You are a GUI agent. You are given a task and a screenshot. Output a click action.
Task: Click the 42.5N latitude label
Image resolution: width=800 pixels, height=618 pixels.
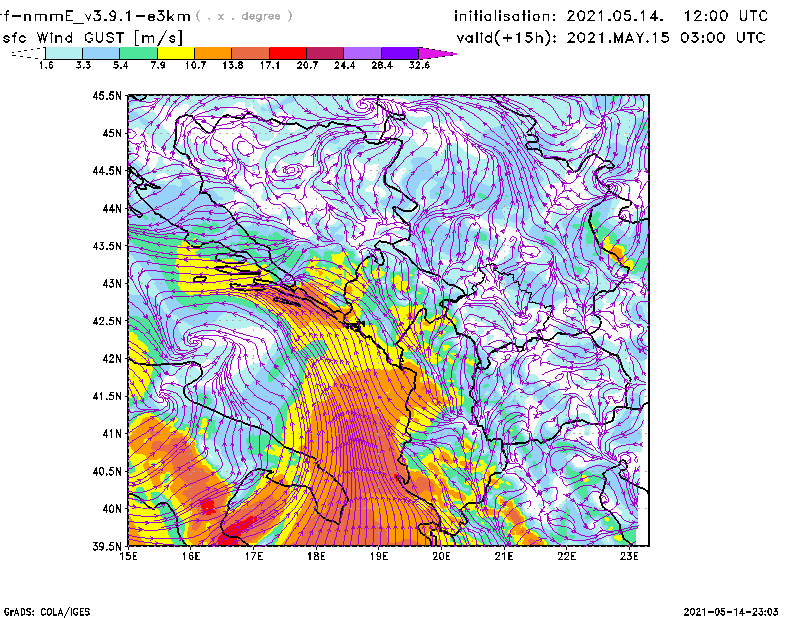point(107,321)
